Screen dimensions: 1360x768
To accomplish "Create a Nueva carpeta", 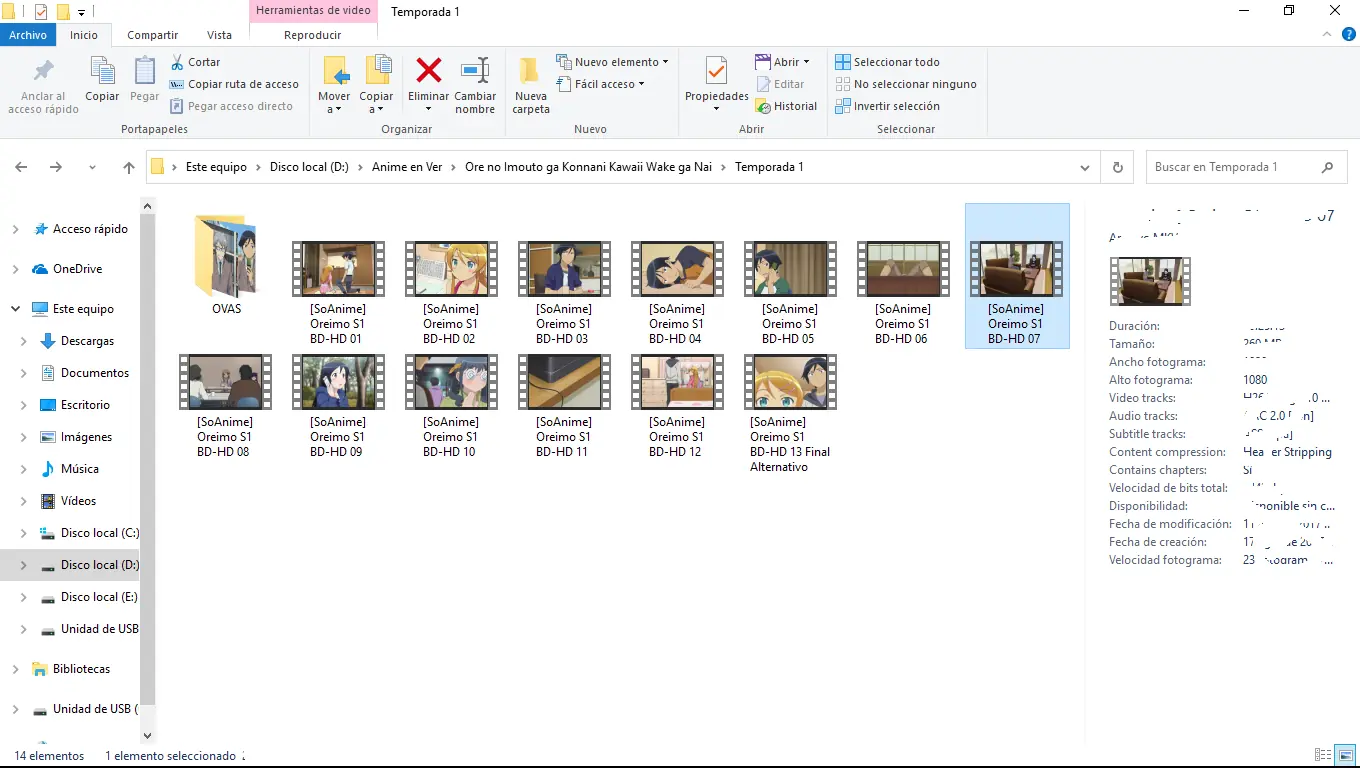I will tap(531, 85).
